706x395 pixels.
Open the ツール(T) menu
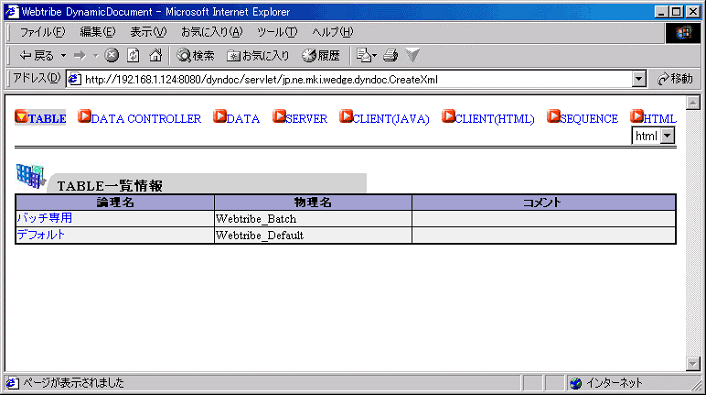(x=277, y=32)
